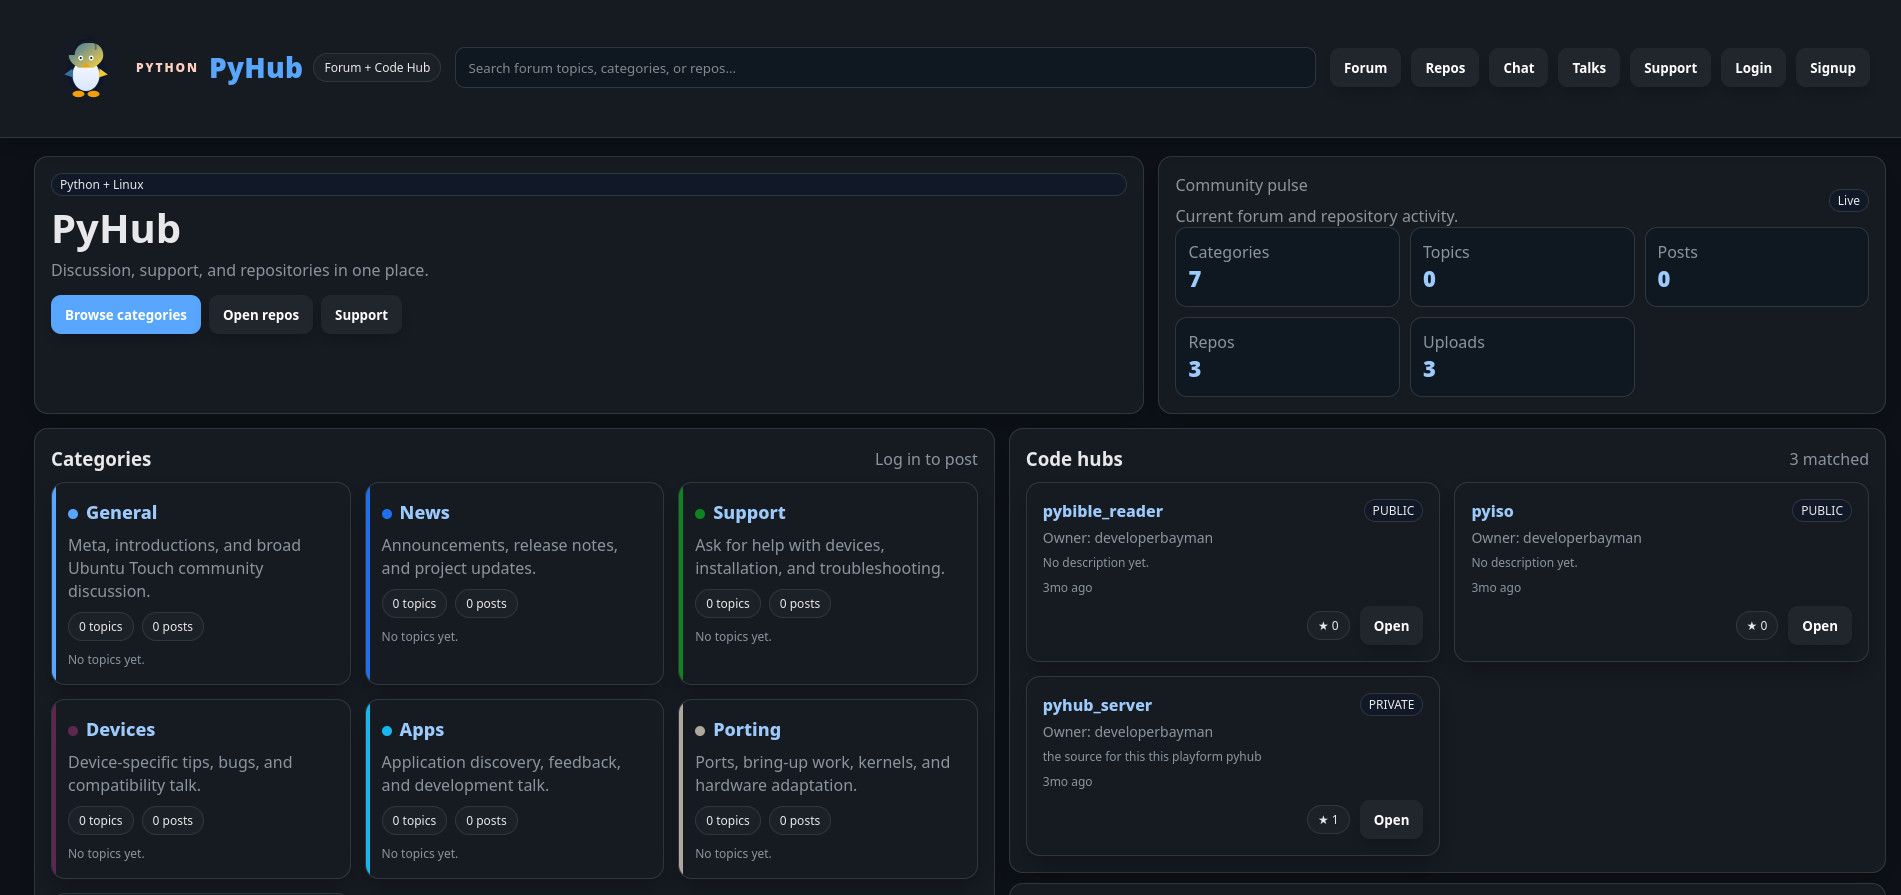Follow the Log in to post link
Screen dimensions: 1901x895
tap(925, 459)
